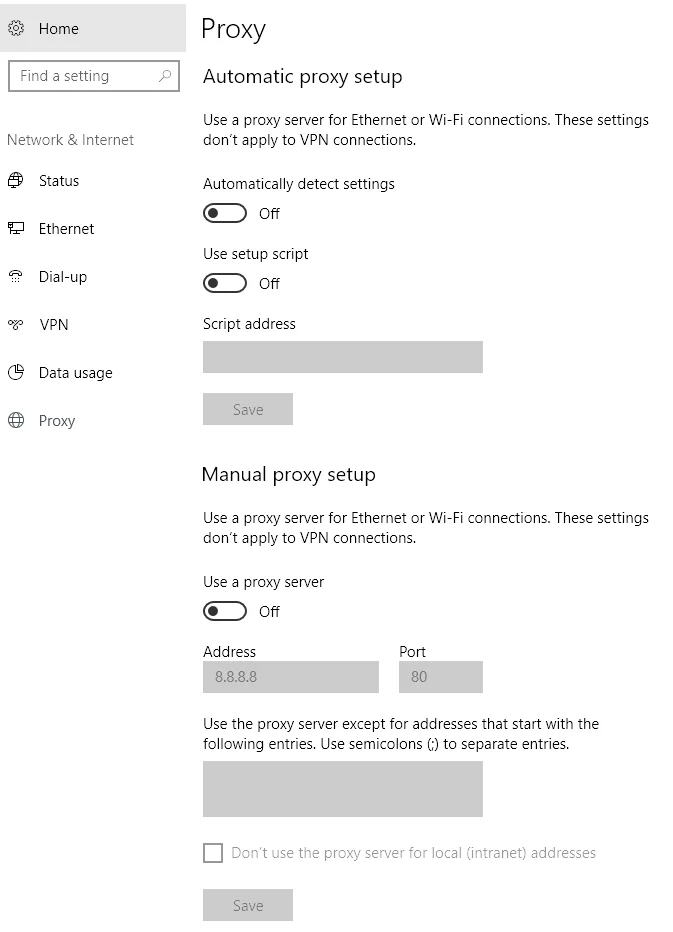This screenshot has width=673, height=932.
Task: Click the Ethernet adapter icon
Action: [16, 229]
